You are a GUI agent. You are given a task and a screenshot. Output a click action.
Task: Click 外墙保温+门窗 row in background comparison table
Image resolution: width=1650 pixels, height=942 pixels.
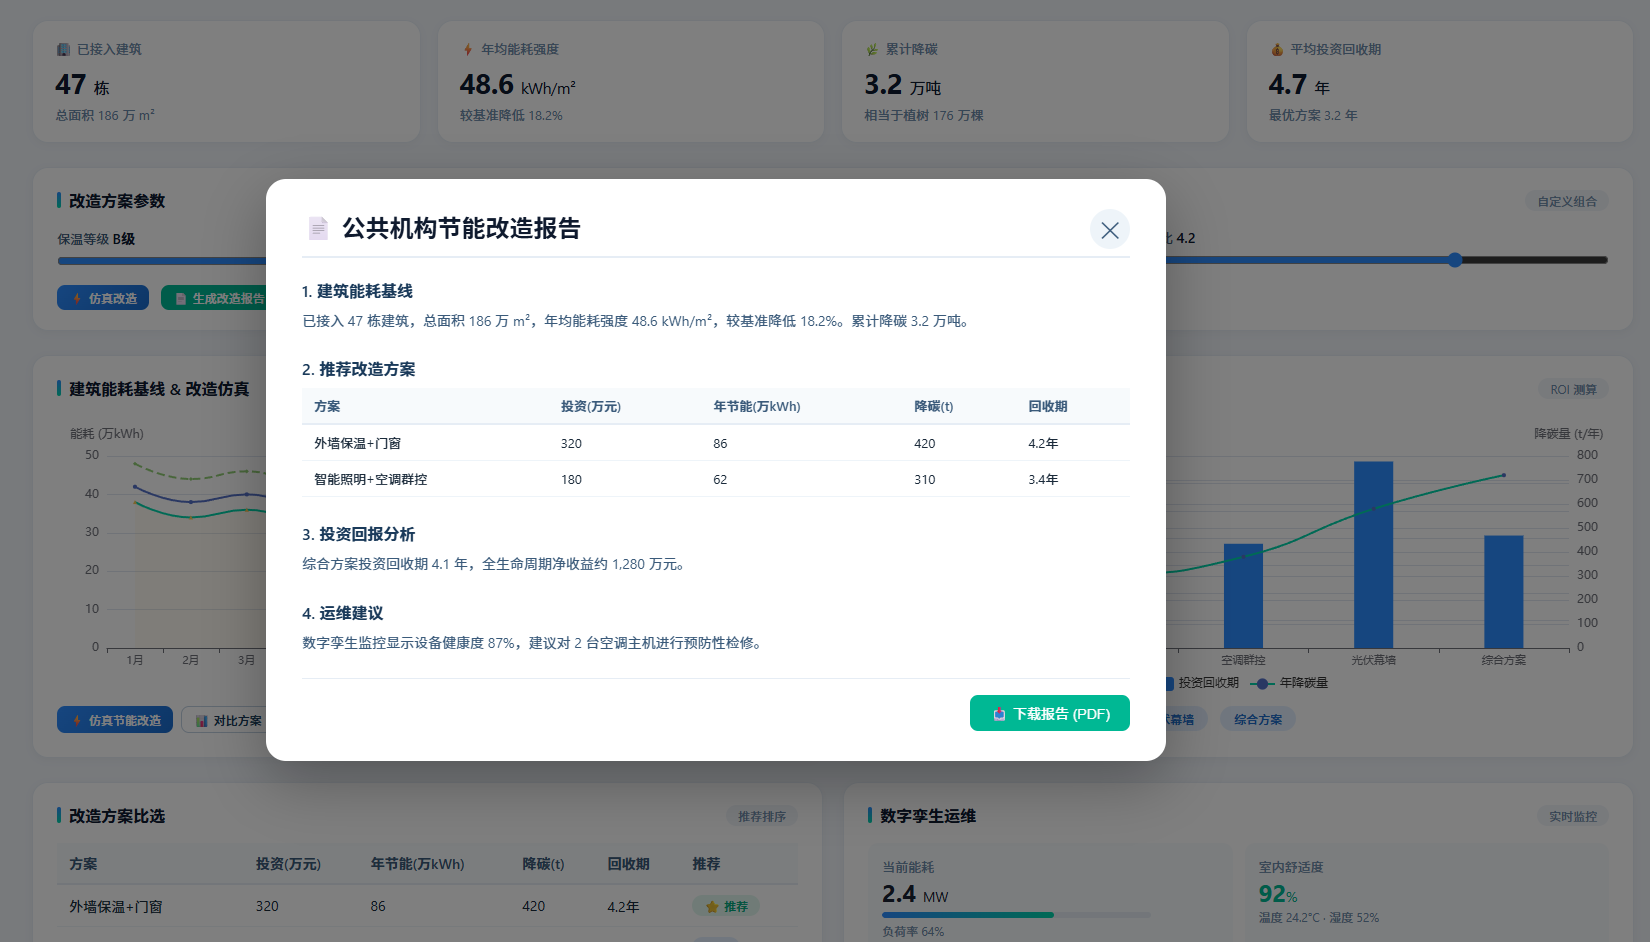[427, 906]
